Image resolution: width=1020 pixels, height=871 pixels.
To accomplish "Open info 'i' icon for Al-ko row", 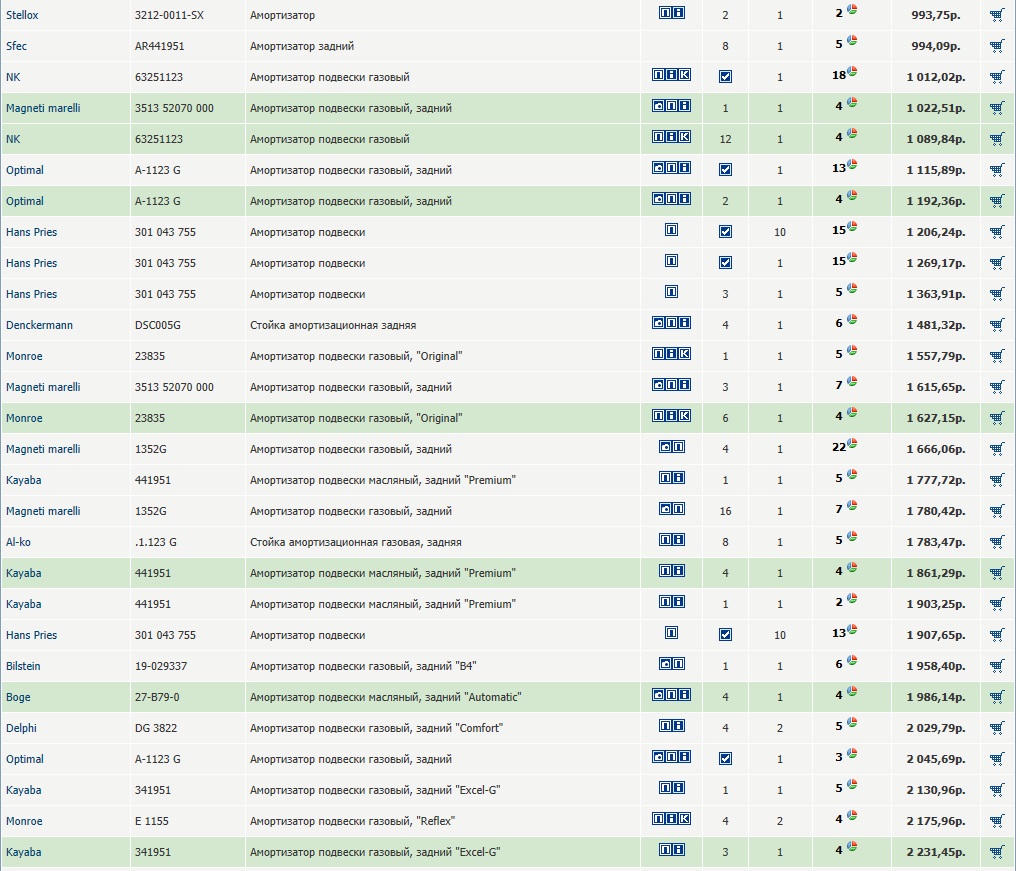I will click(x=679, y=541).
